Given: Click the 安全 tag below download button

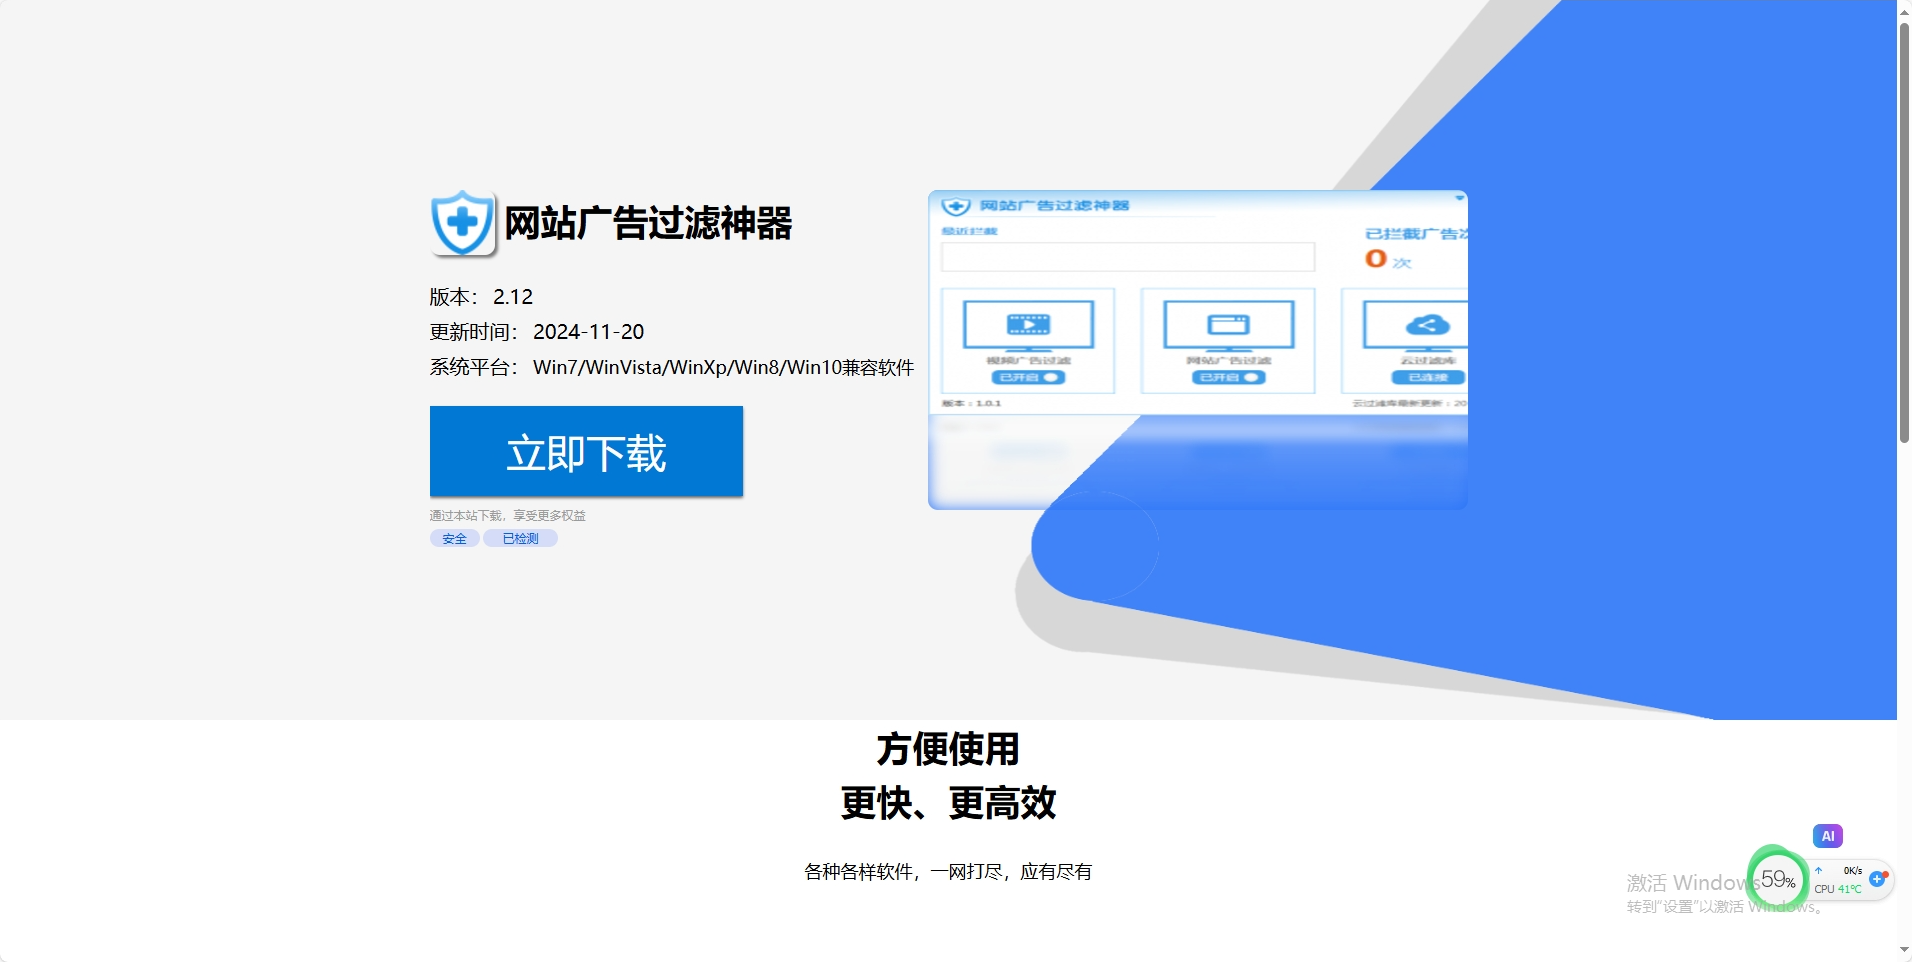Looking at the screenshot, I should [x=454, y=538].
